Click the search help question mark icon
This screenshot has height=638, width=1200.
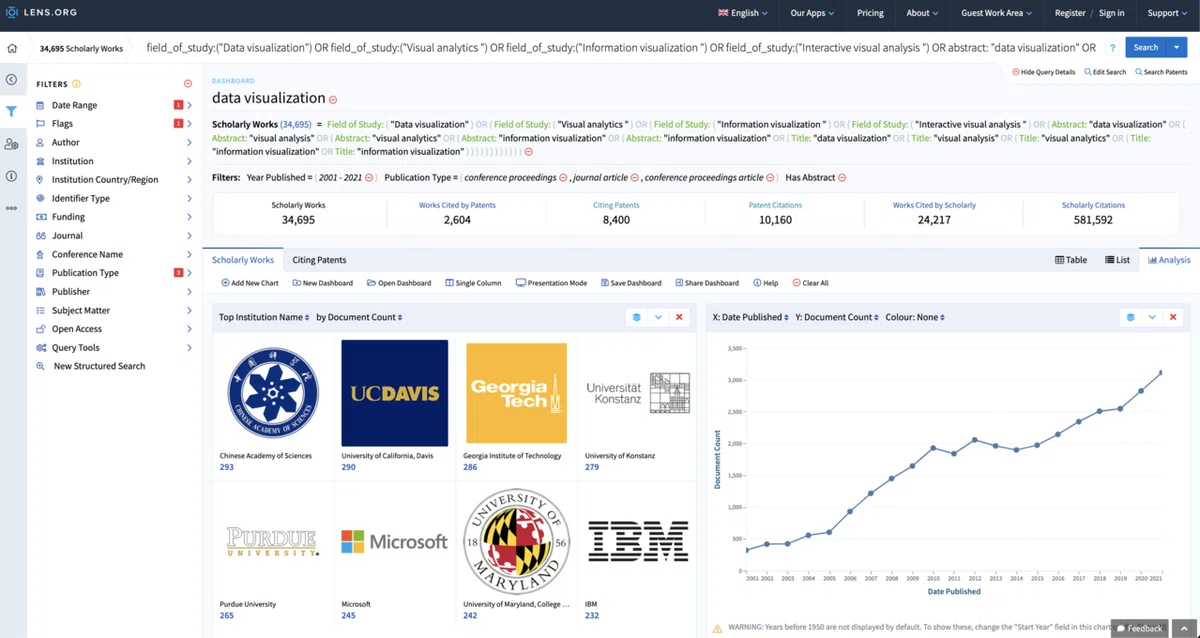[1112, 48]
